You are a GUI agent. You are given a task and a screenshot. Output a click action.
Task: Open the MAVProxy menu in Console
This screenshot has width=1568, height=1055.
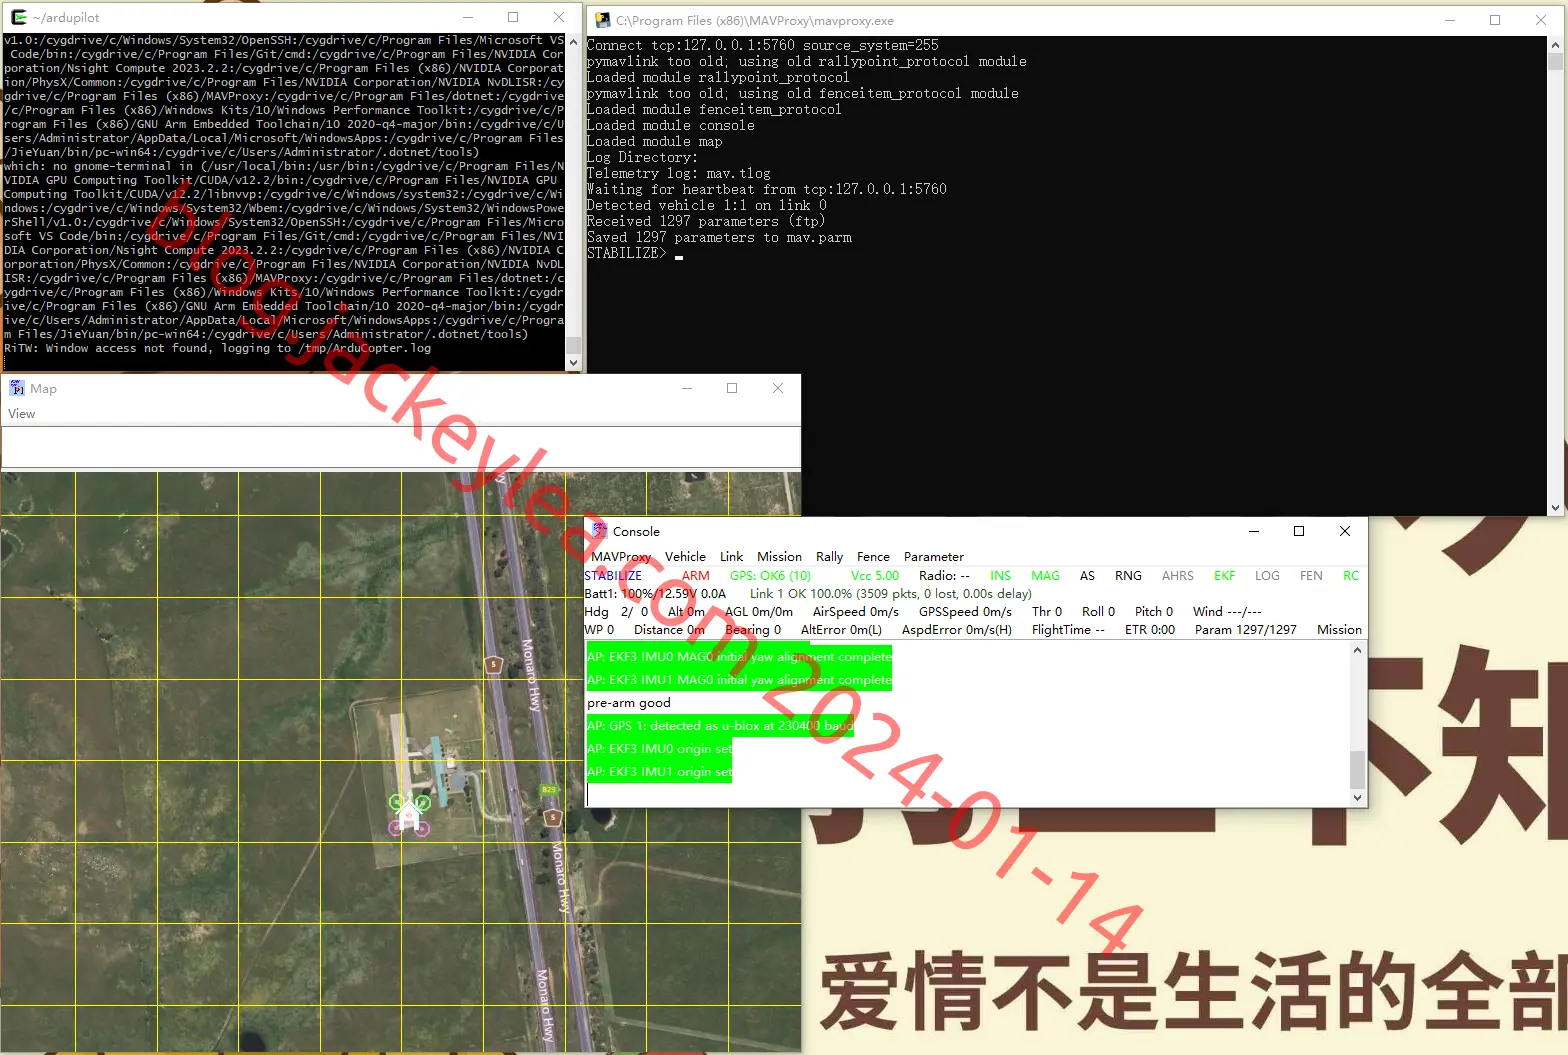pyautogui.click(x=621, y=557)
